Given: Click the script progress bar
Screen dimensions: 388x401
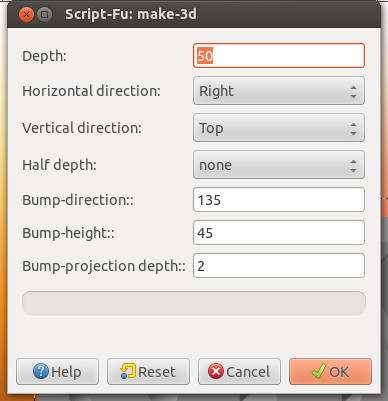Looking at the screenshot, I should click(x=194, y=303).
